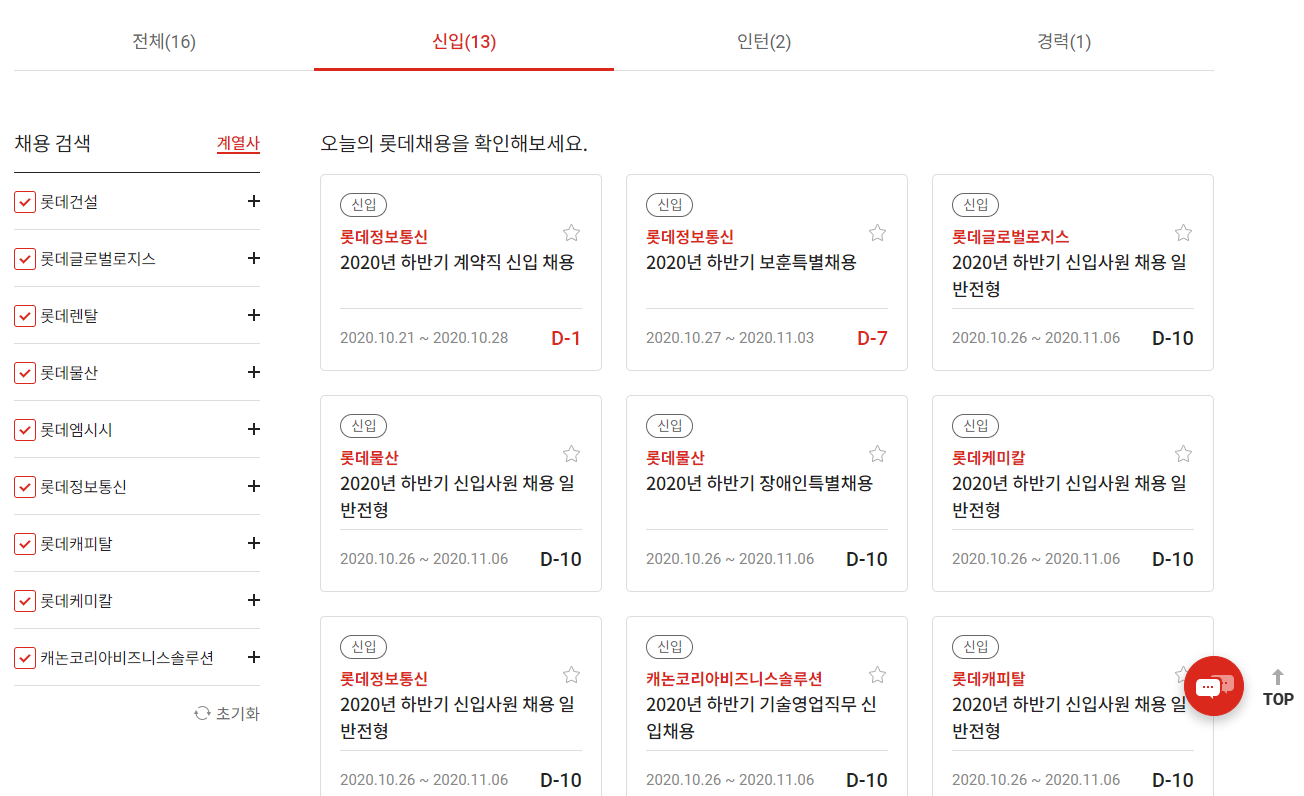Open the 인턴(2) tab

[764, 42]
